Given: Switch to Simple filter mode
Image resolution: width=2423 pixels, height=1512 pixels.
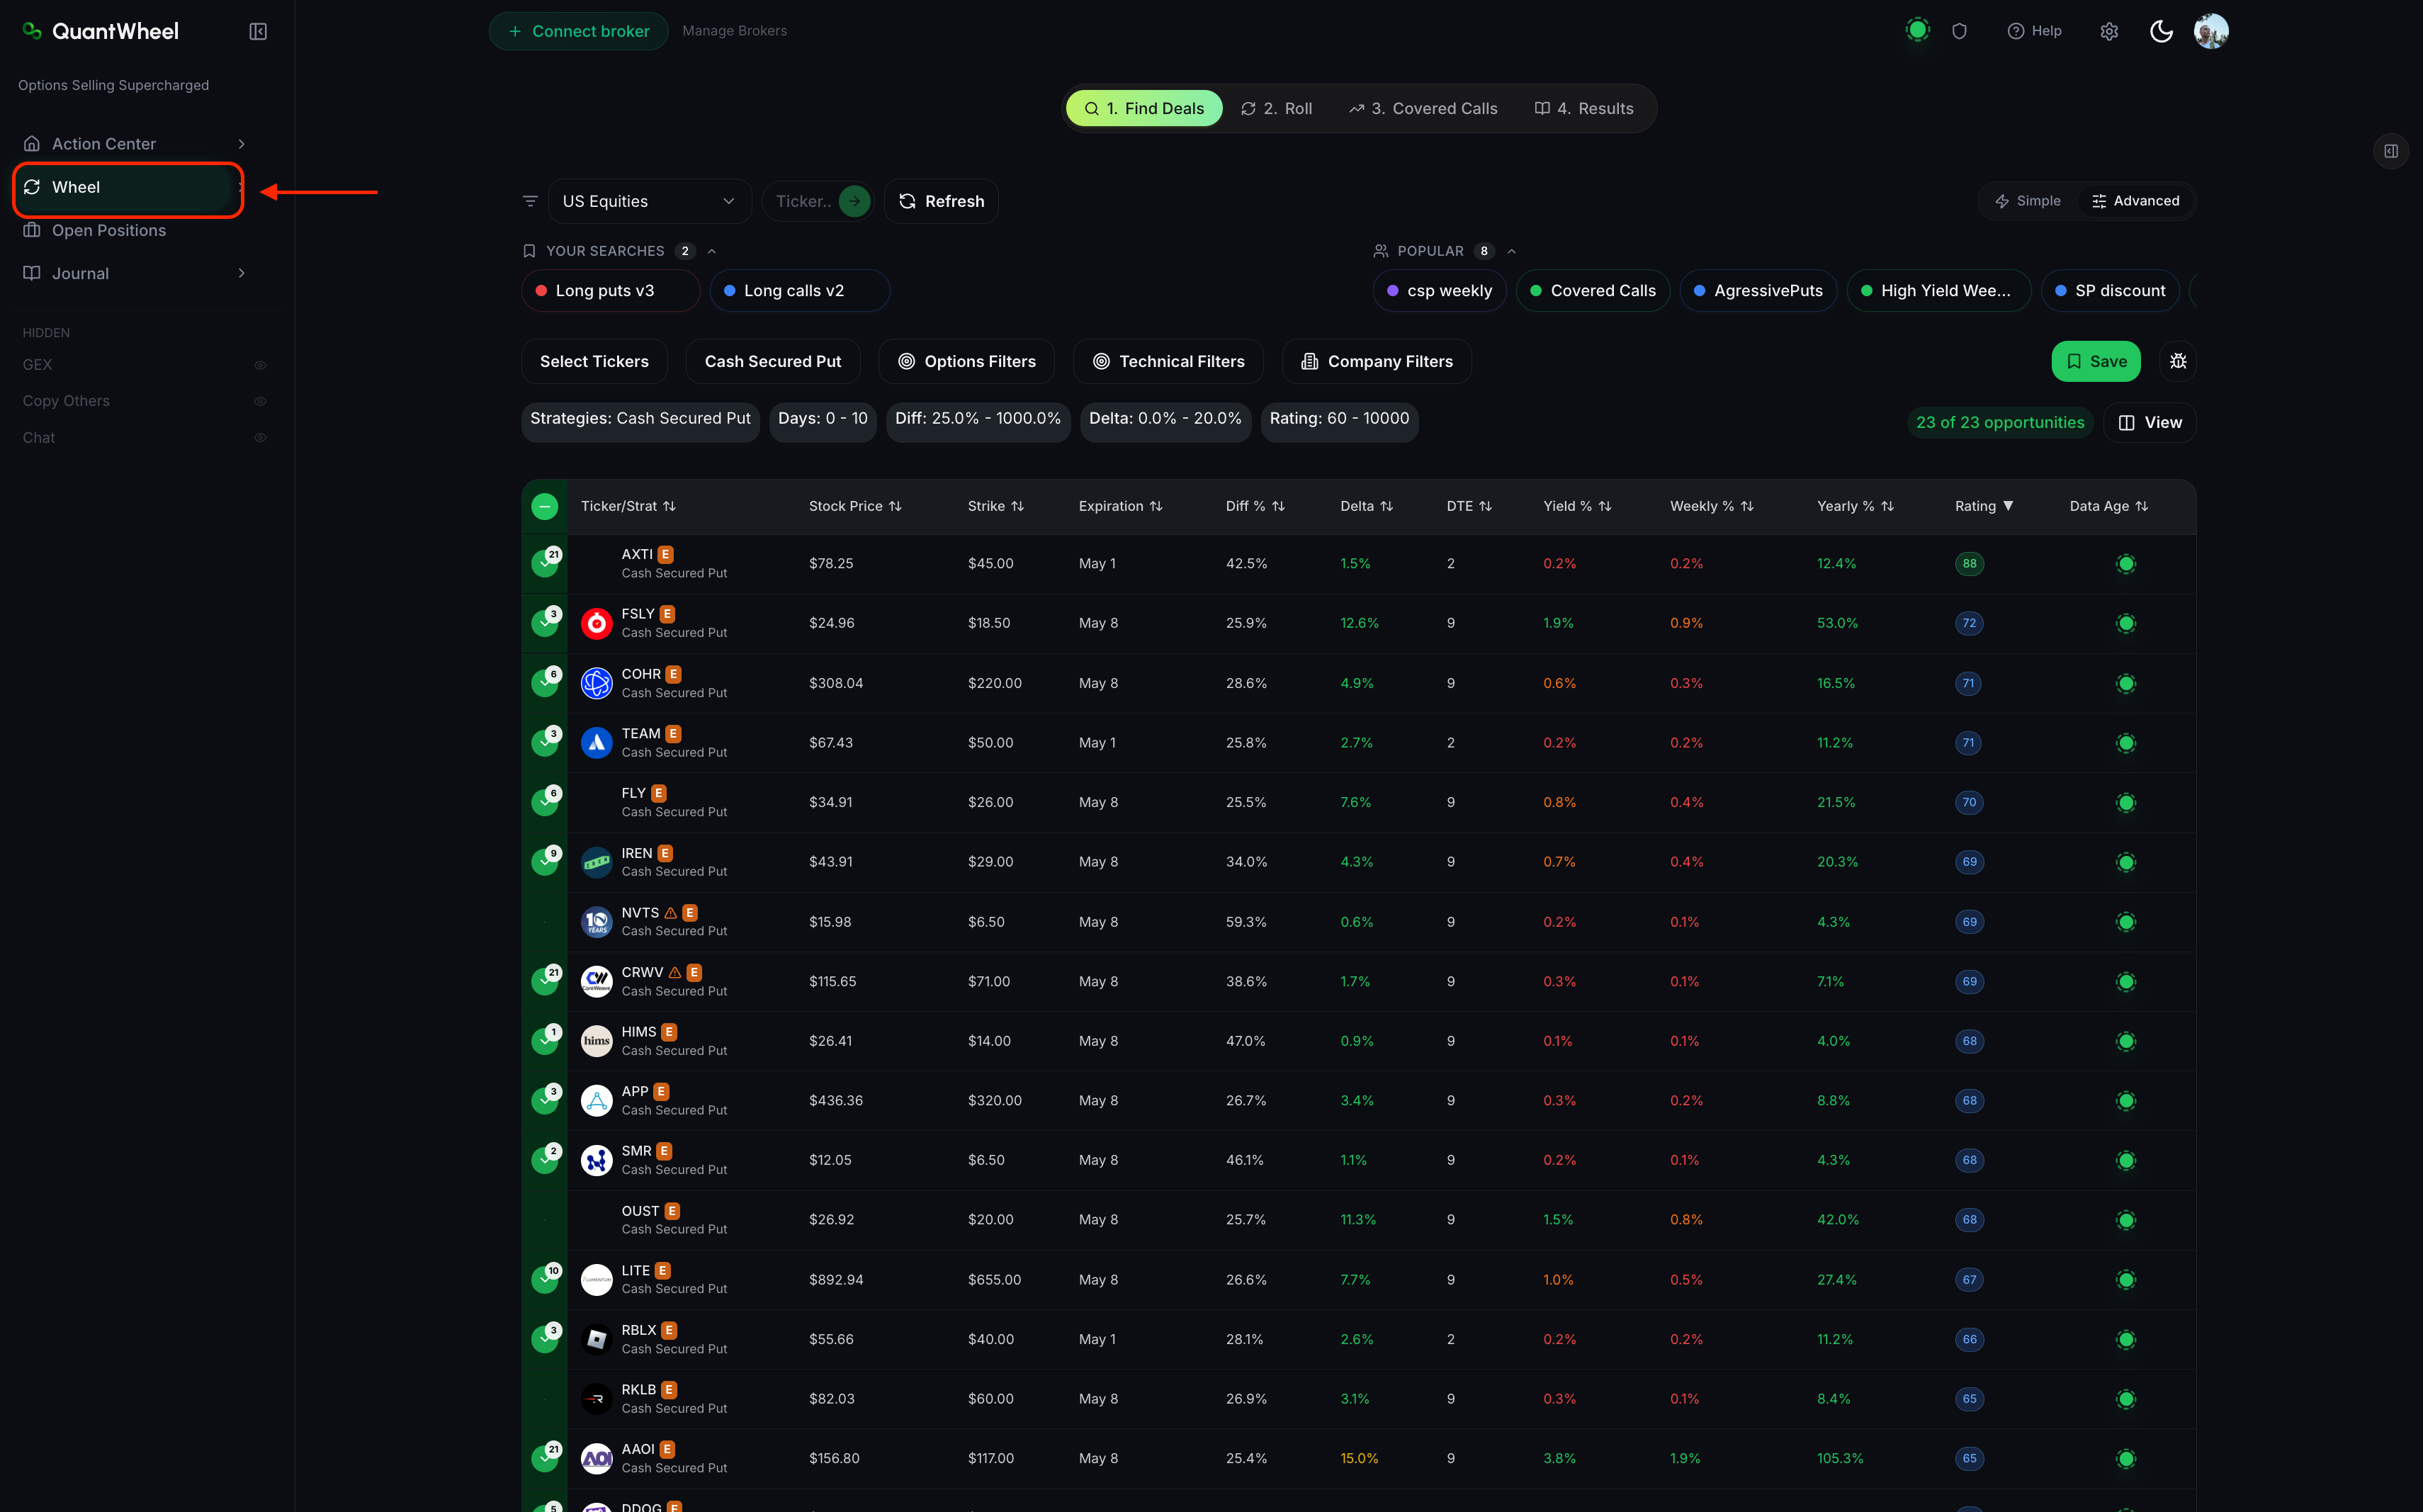Looking at the screenshot, I should tap(2027, 201).
